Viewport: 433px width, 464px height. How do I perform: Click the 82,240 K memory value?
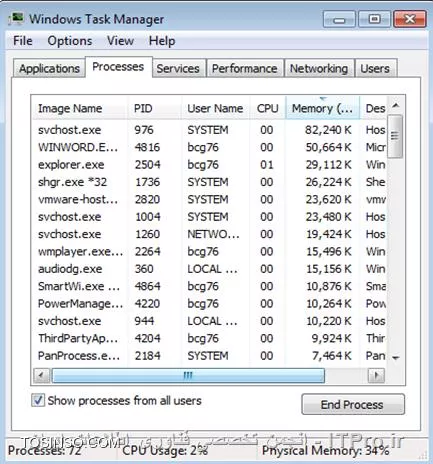click(x=328, y=130)
